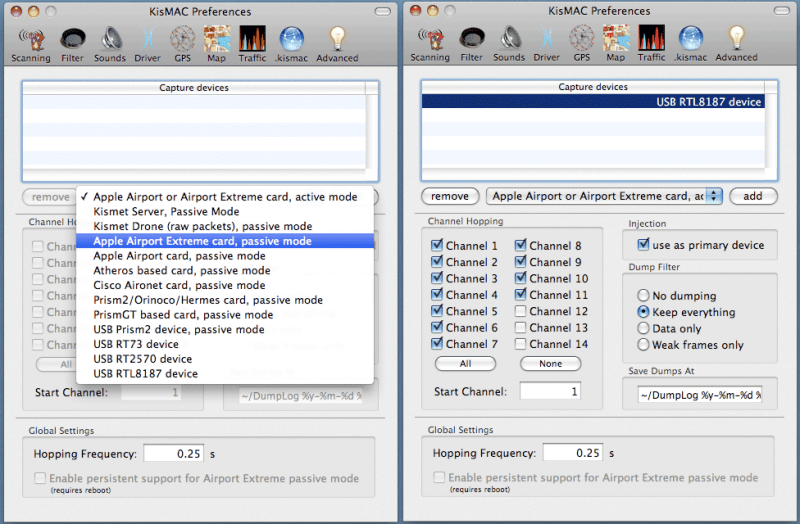Choose Prism2/Orinoco/Hermes card, passive mode

(x=225, y=300)
